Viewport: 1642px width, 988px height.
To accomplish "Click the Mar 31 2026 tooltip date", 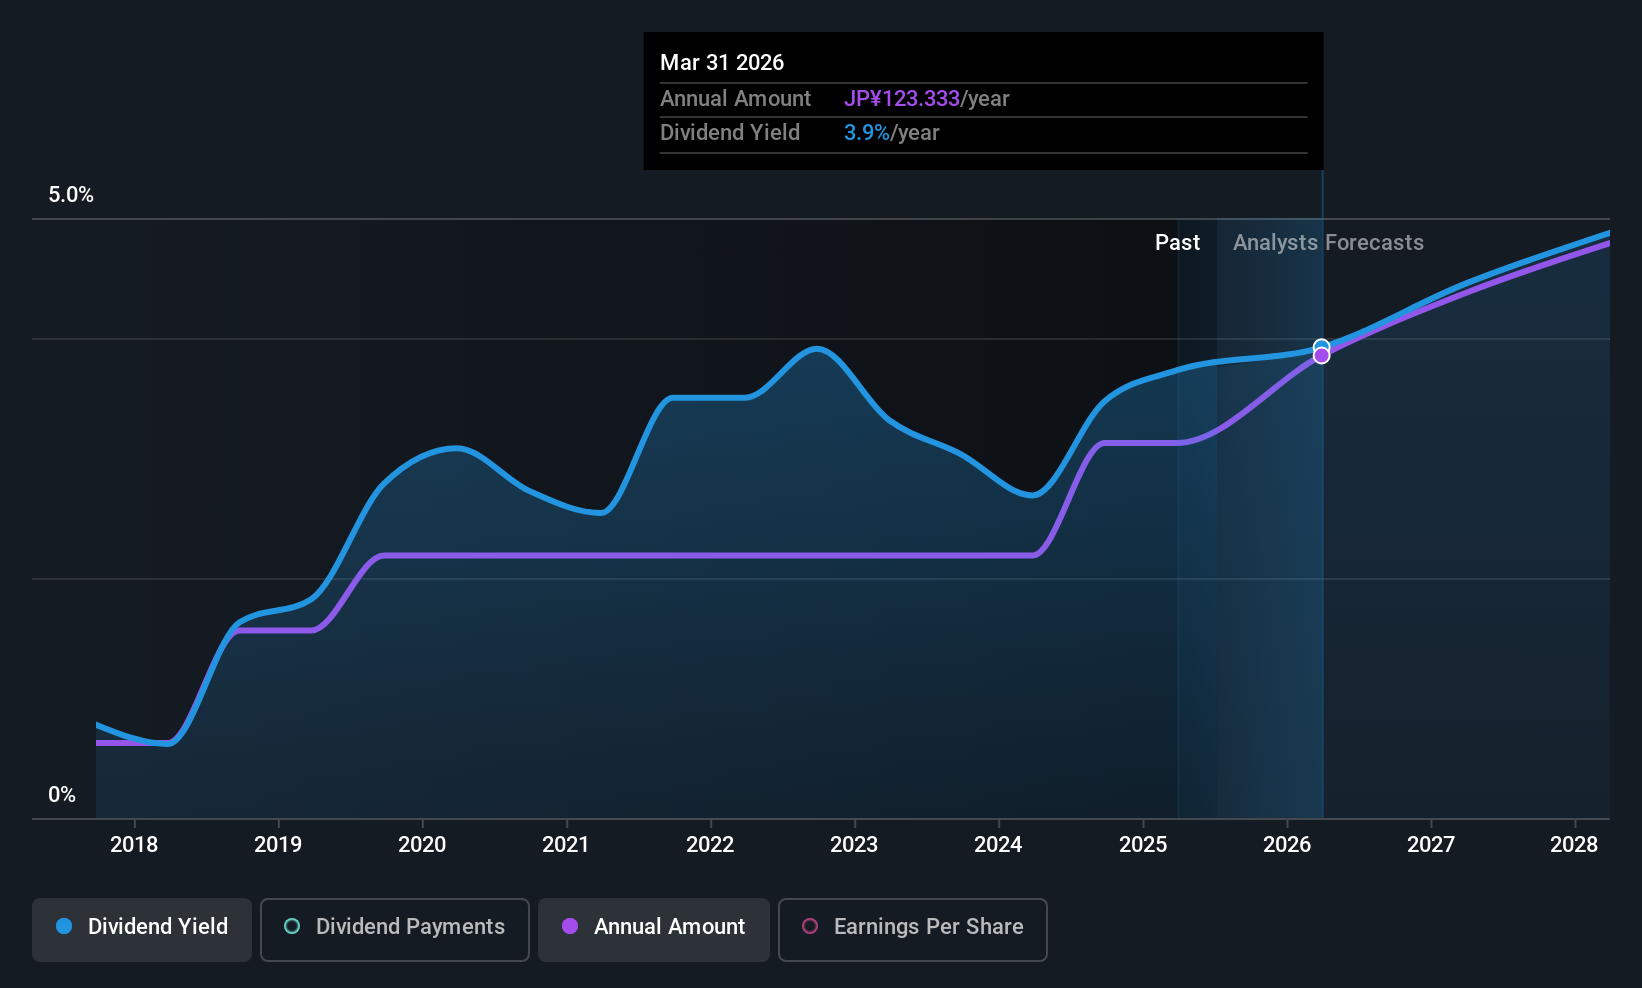I will [722, 62].
